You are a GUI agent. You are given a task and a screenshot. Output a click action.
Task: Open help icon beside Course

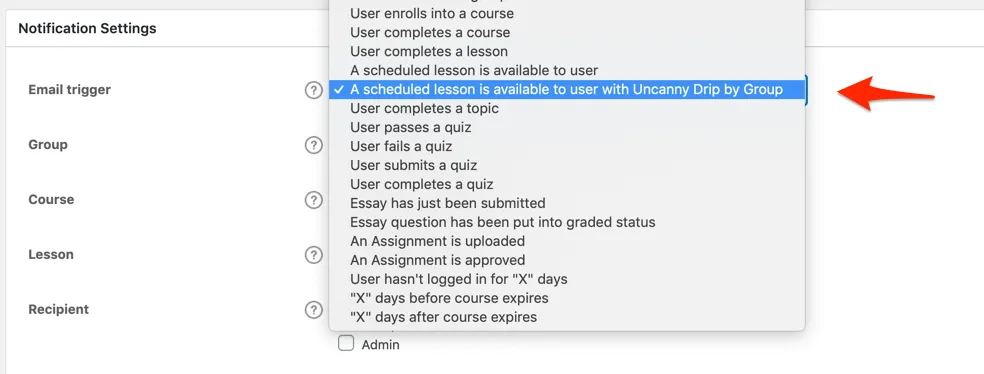click(x=313, y=200)
